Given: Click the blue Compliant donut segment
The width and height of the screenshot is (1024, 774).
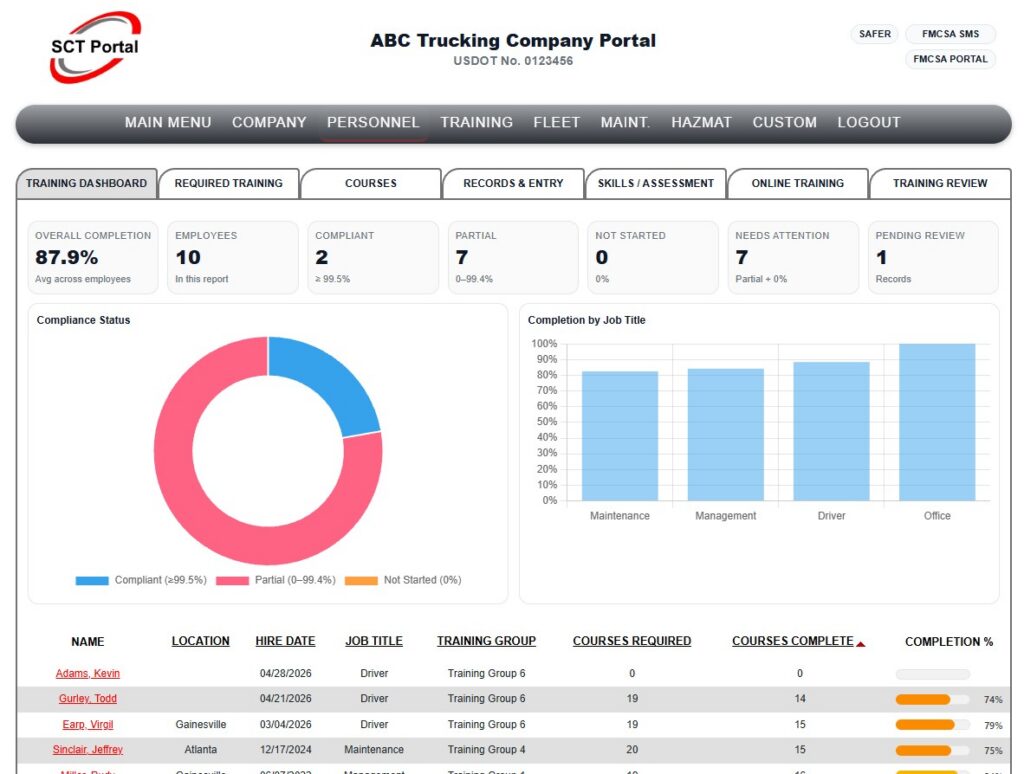Looking at the screenshot, I should point(328,380).
